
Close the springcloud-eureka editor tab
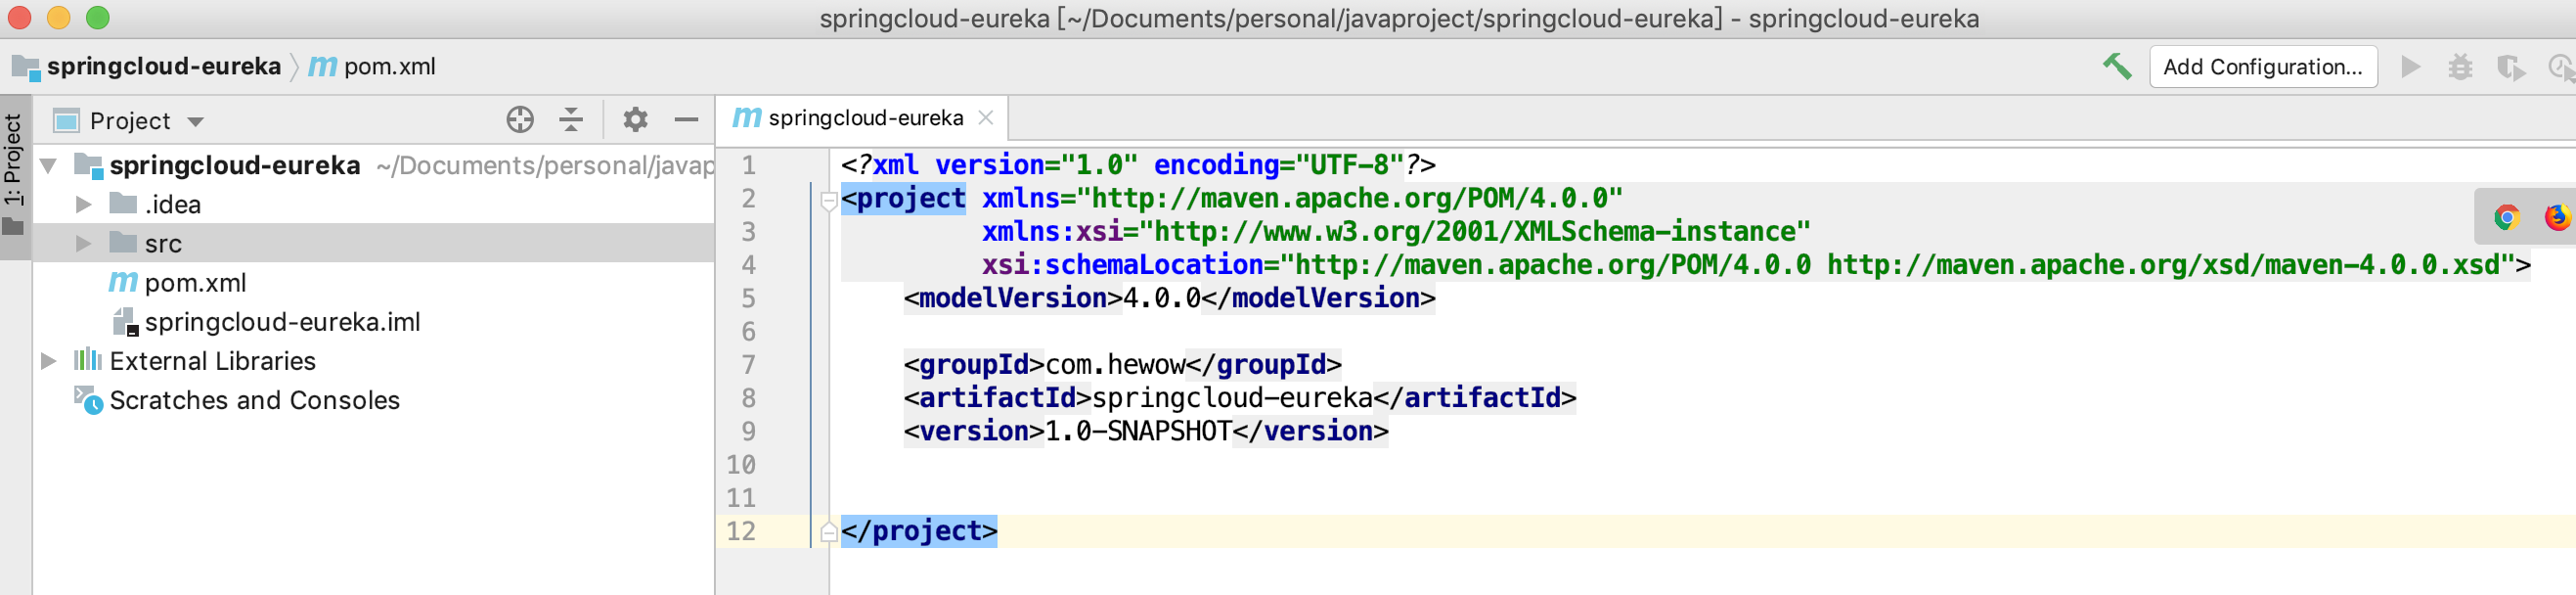[x=986, y=118]
